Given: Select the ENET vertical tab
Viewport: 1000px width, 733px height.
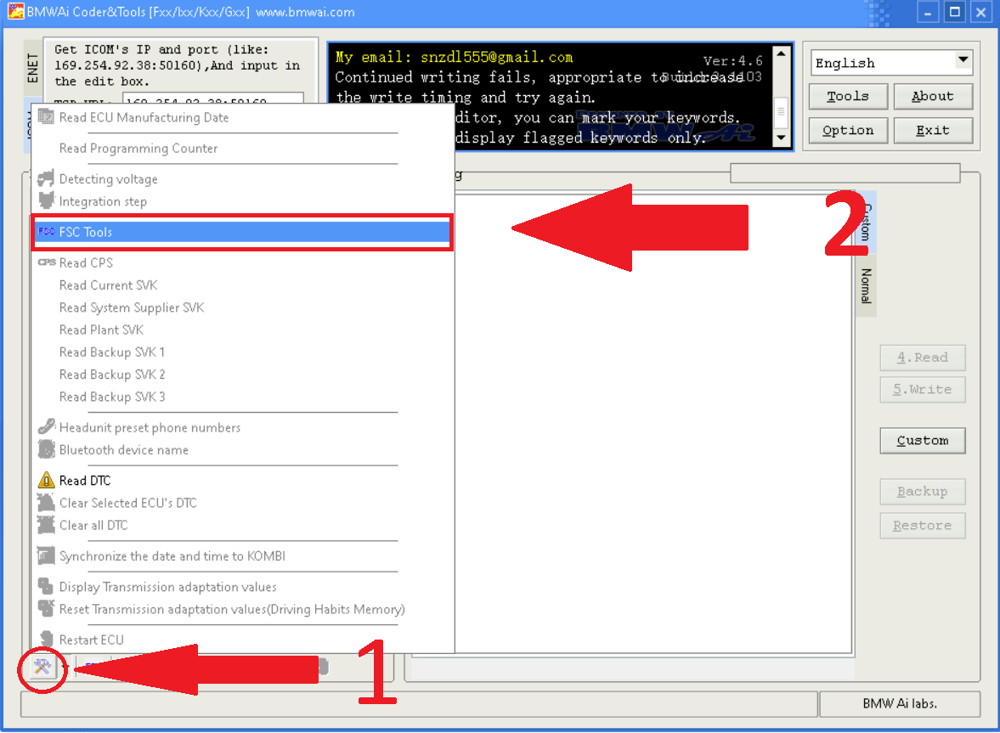Looking at the screenshot, I should coord(33,68).
